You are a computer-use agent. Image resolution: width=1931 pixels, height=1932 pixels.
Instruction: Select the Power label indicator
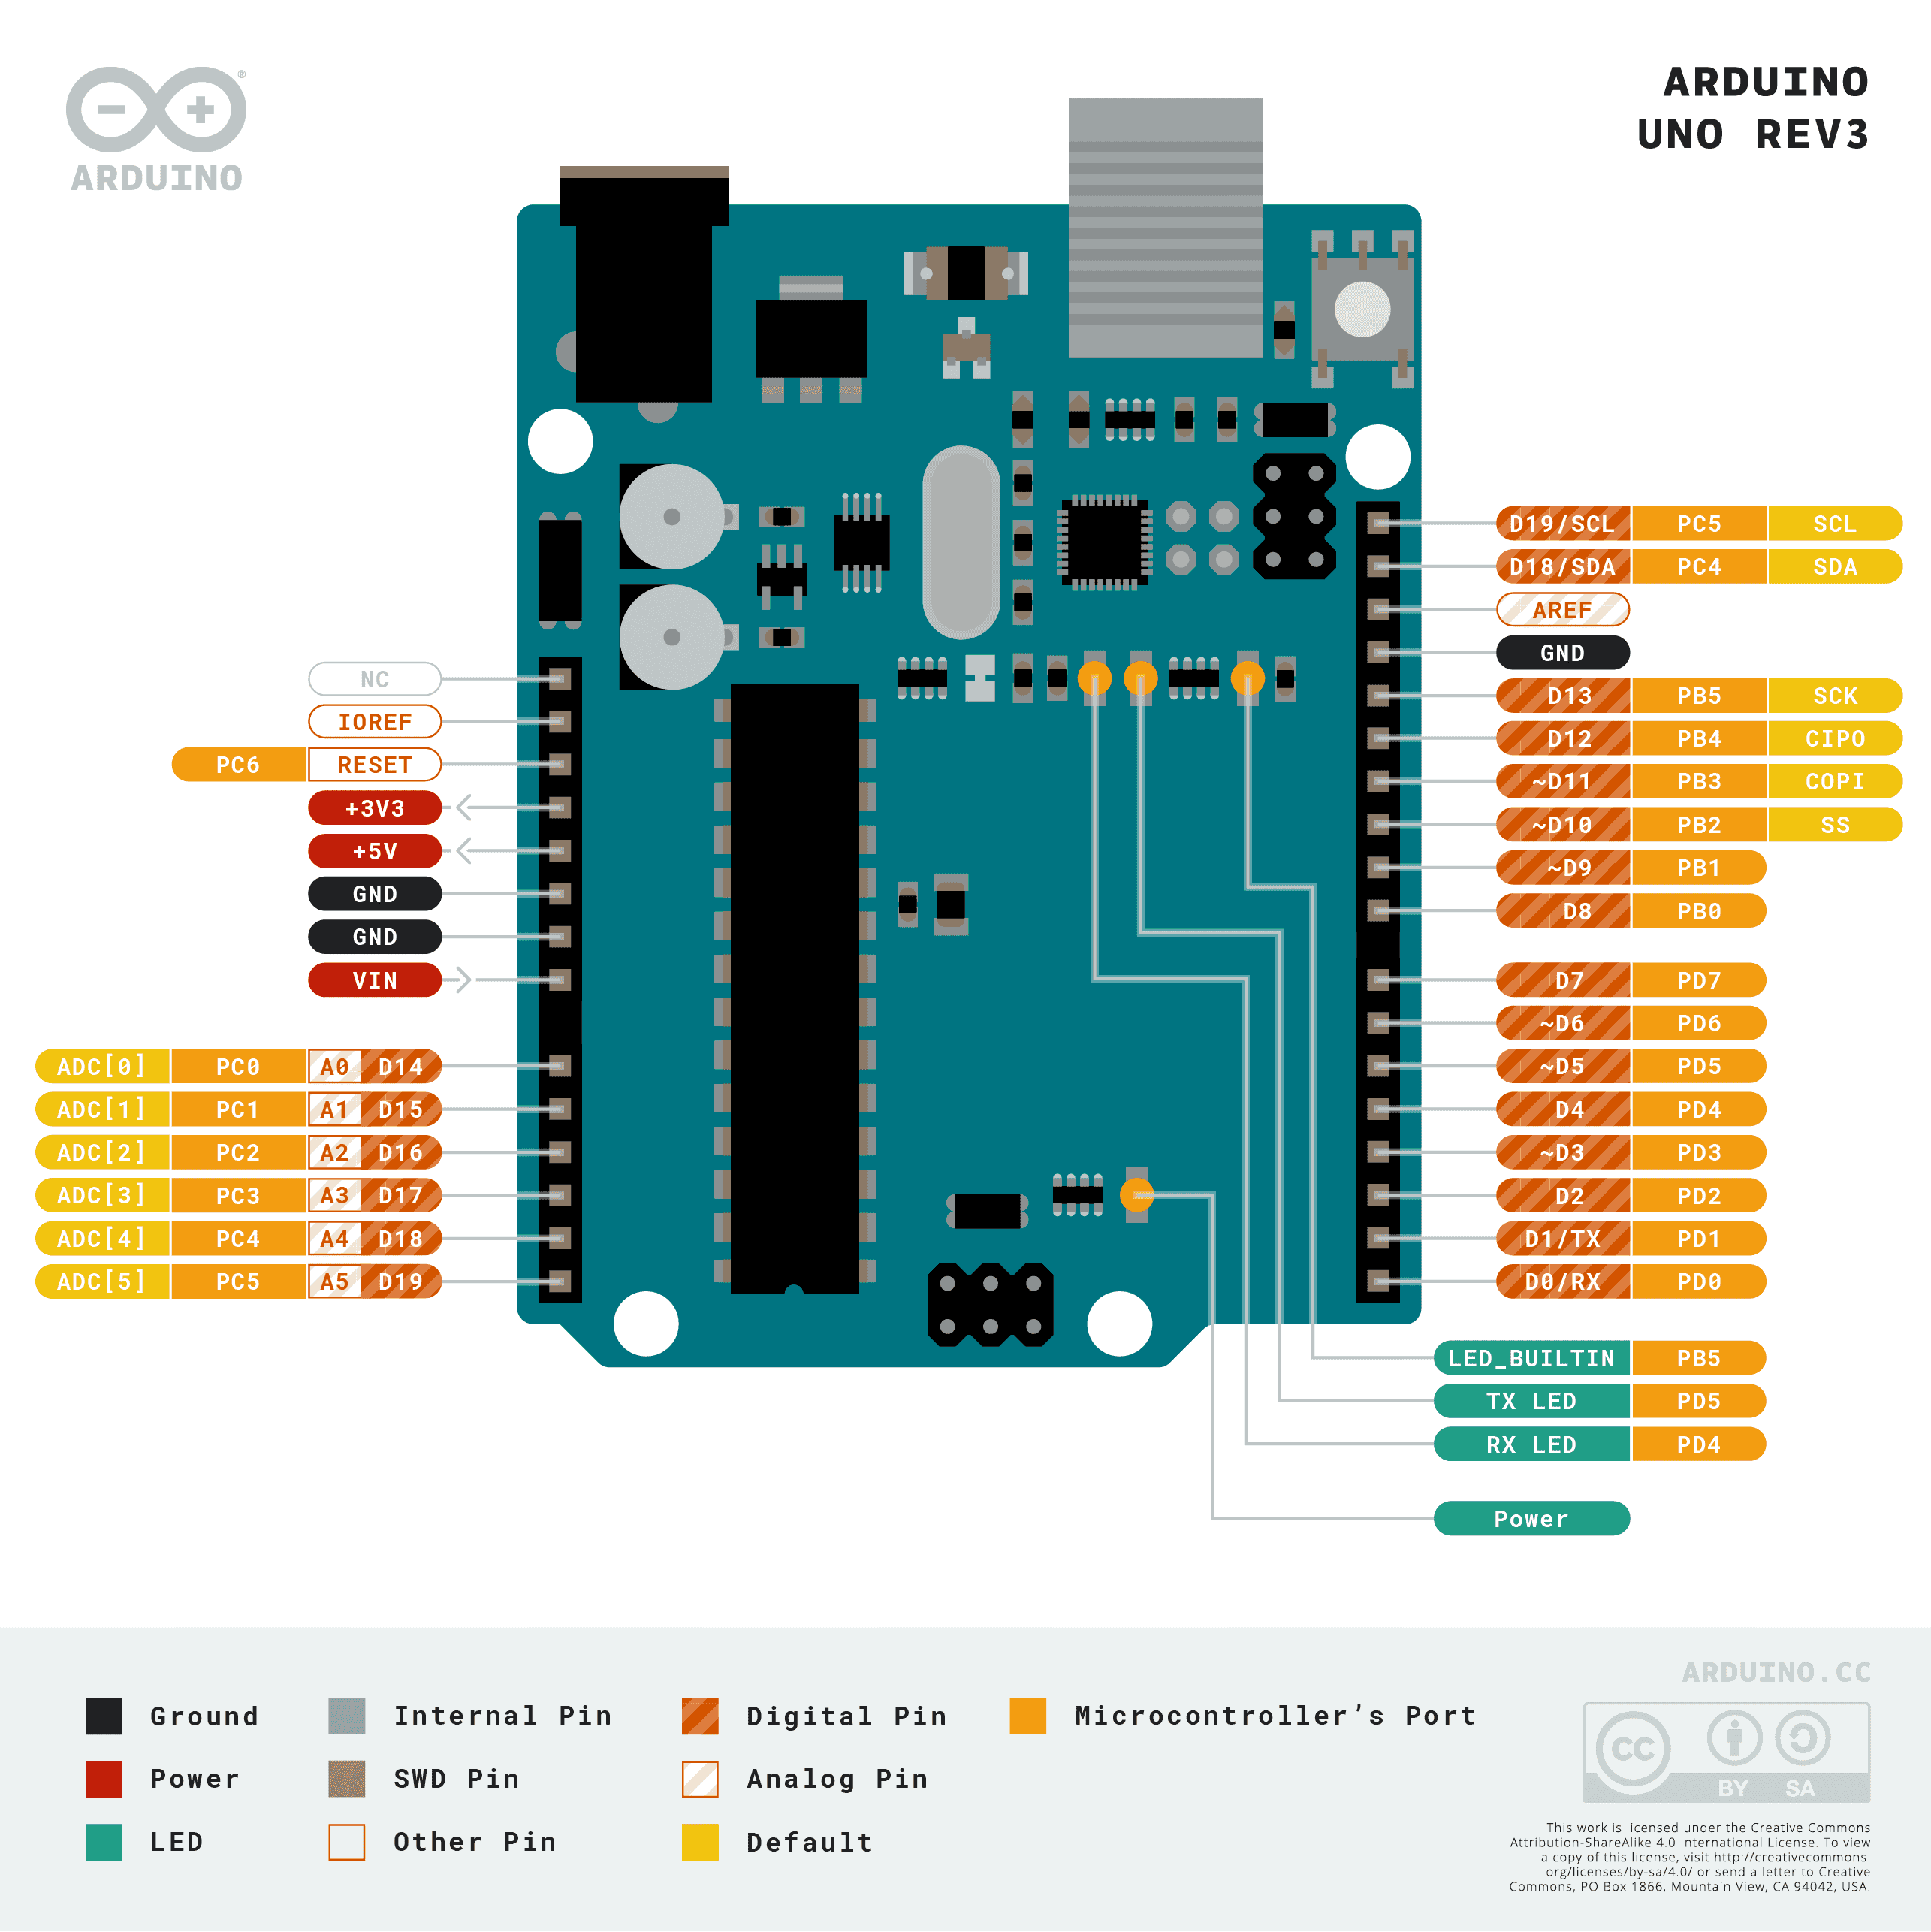(x=1517, y=1511)
